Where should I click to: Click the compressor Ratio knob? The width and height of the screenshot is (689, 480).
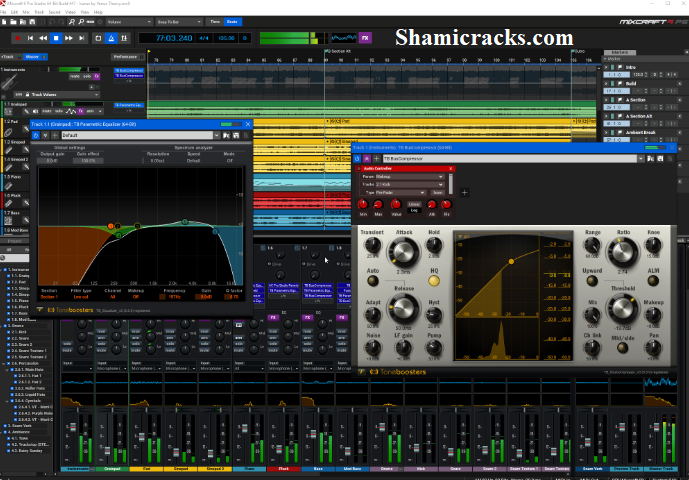623,252
